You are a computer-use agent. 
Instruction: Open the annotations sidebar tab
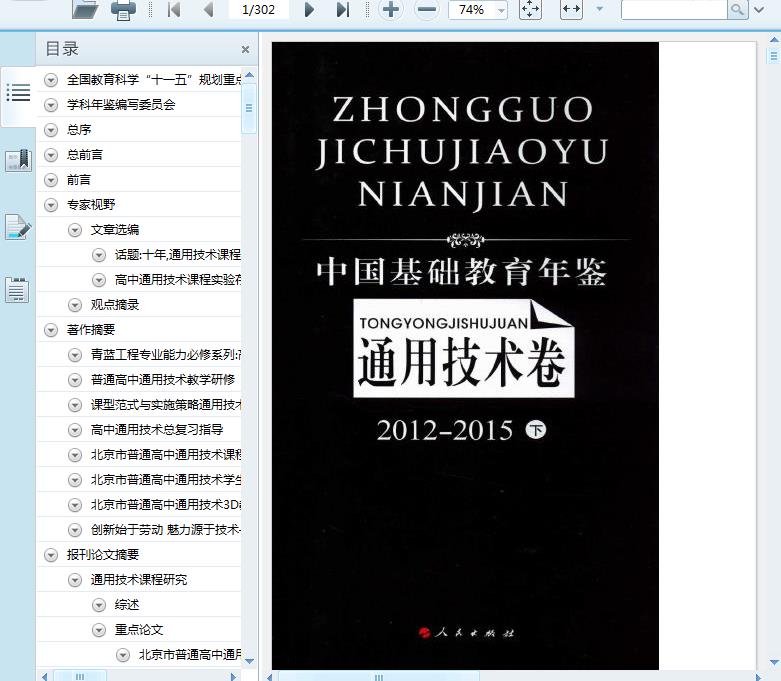(x=18, y=227)
